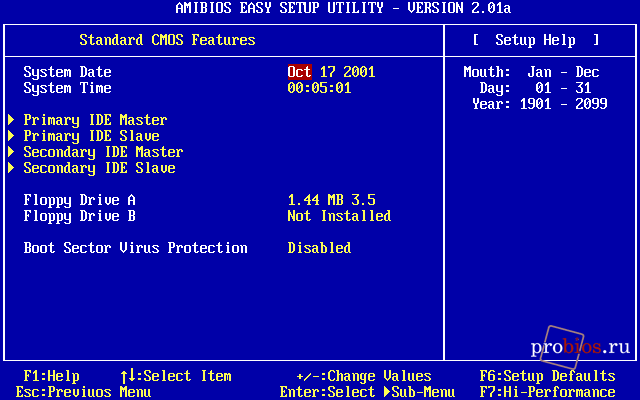This screenshot has height=400, width=640.
Task: Open the Secondary IDE Master sub-menu
Action: 103,153
